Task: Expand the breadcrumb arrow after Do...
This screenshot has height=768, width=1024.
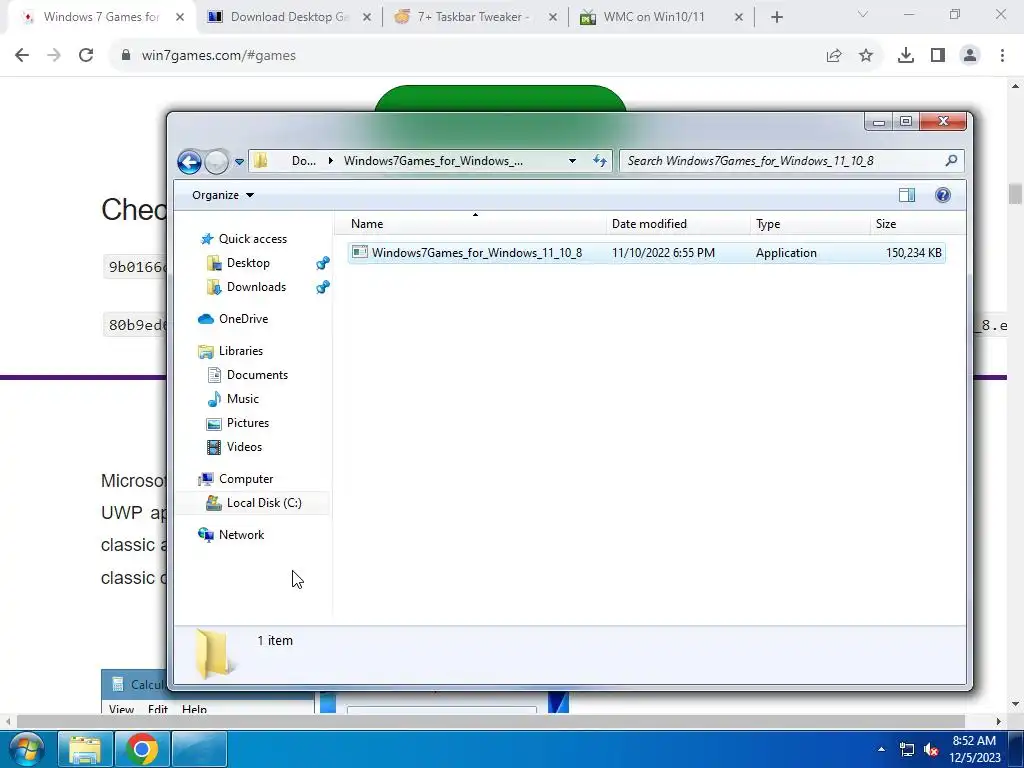Action: [330, 161]
